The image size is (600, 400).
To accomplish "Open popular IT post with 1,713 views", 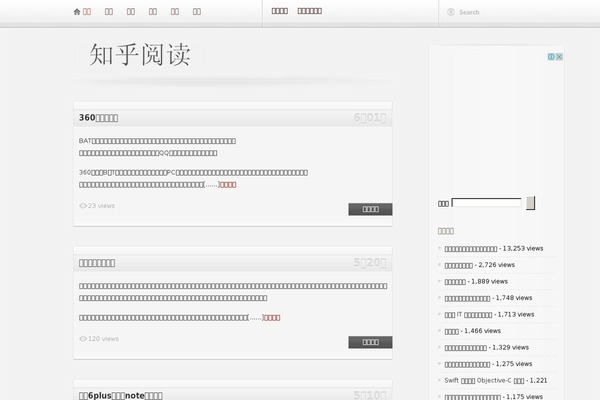I will pos(468,315).
